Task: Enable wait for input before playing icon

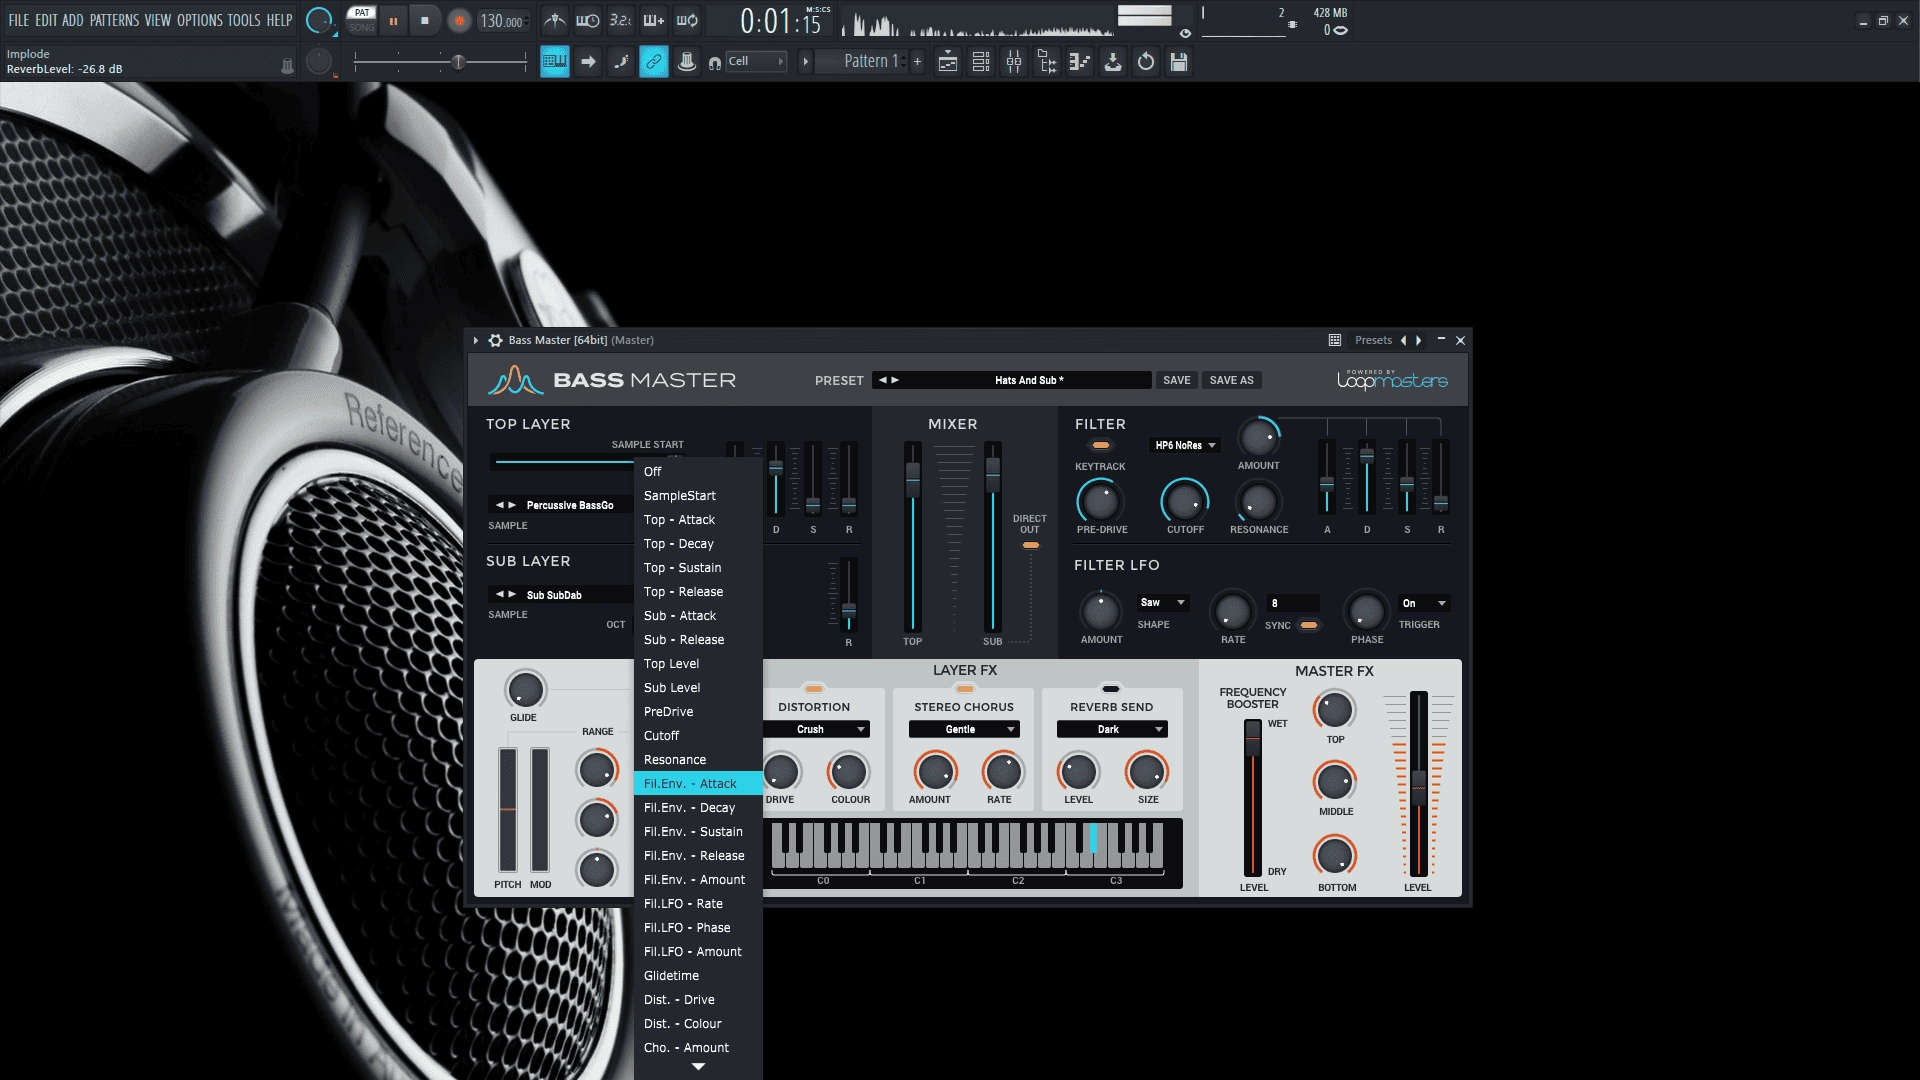Action: (x=588, y=20)
